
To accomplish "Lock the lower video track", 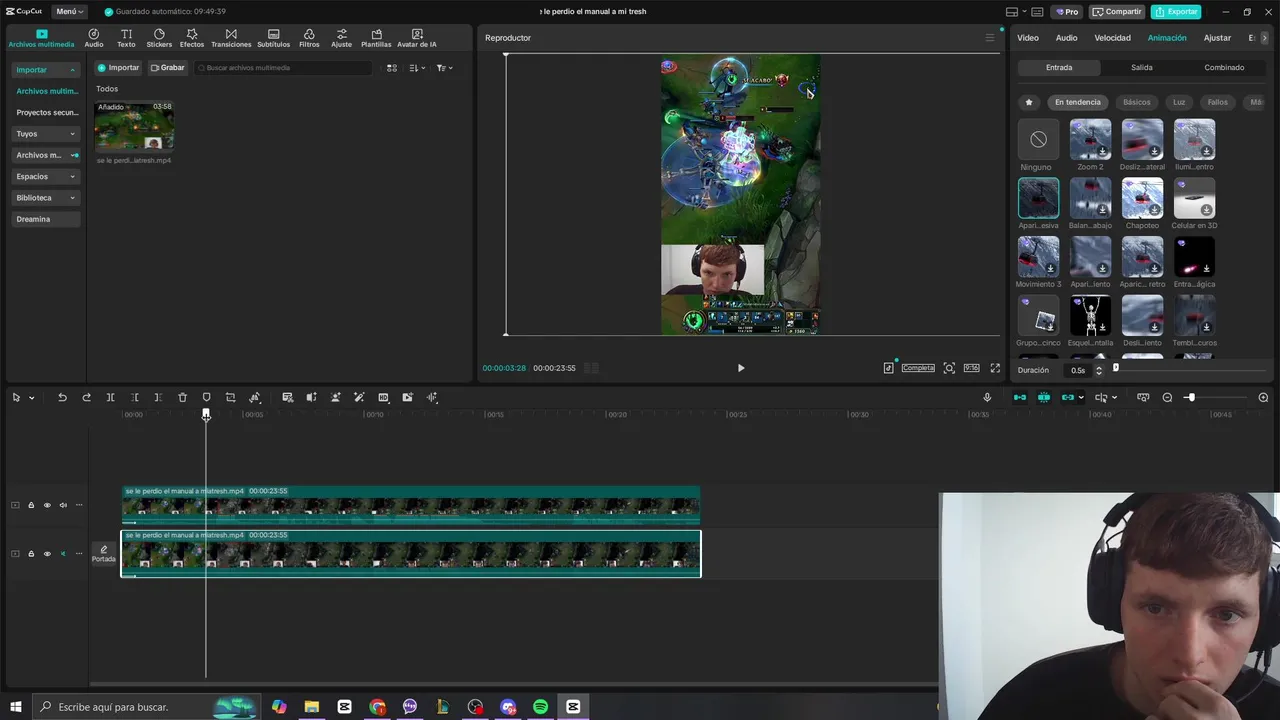I will (31, 554).
